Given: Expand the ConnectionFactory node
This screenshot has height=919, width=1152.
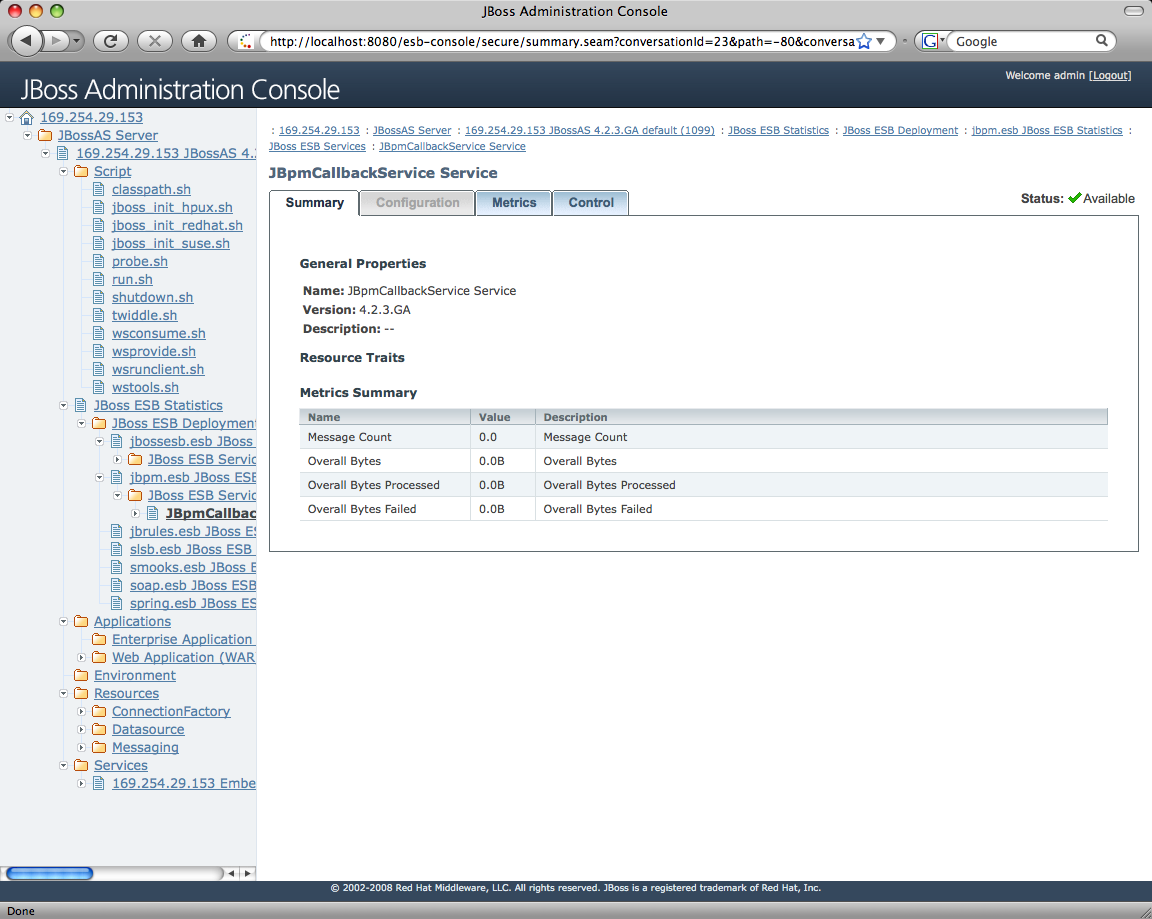Looking at the screenshot, I should 82,711.
